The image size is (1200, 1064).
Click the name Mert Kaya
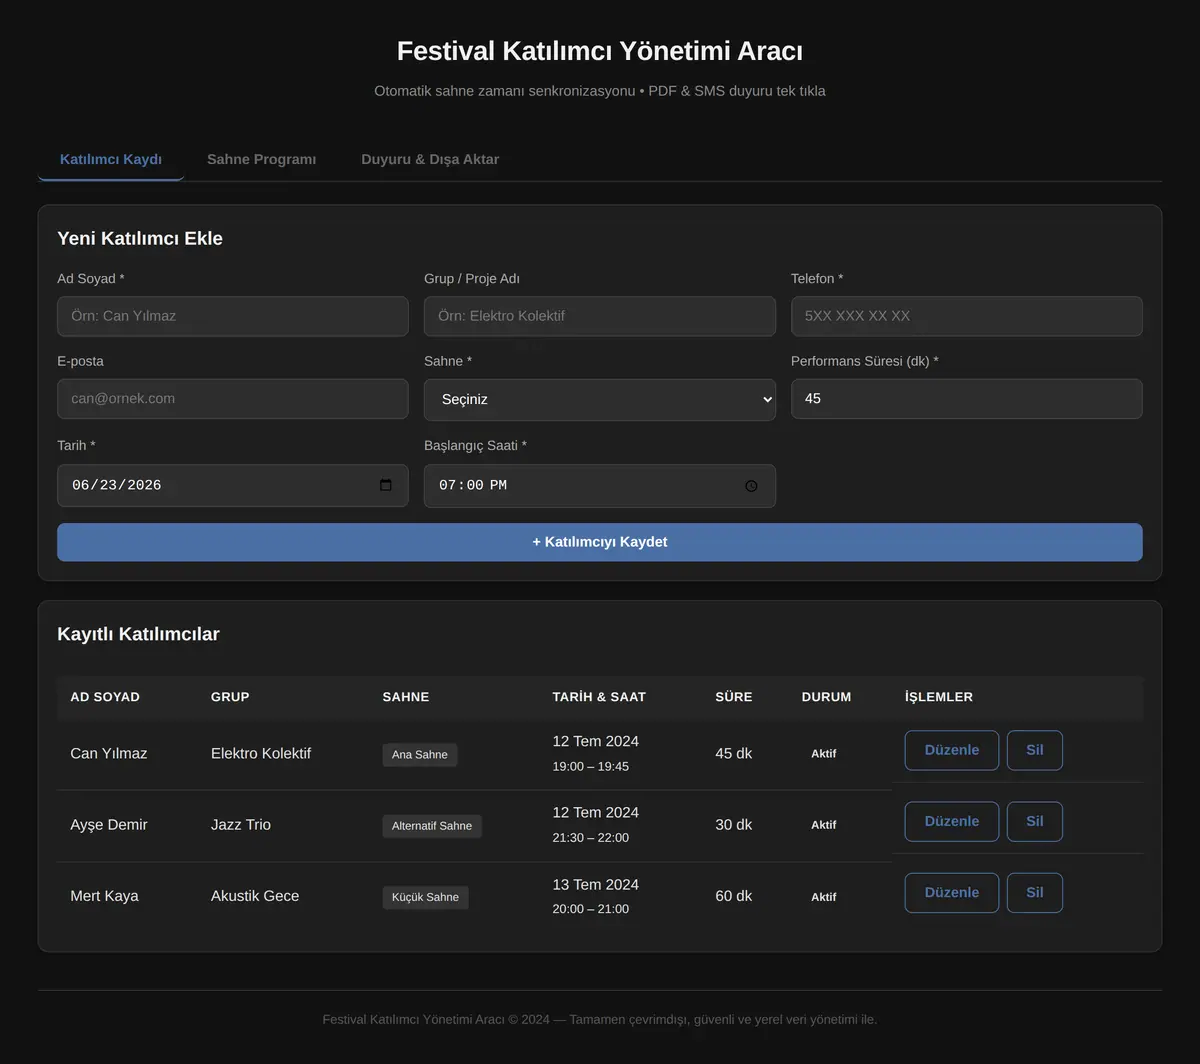(x=105, y=896)
